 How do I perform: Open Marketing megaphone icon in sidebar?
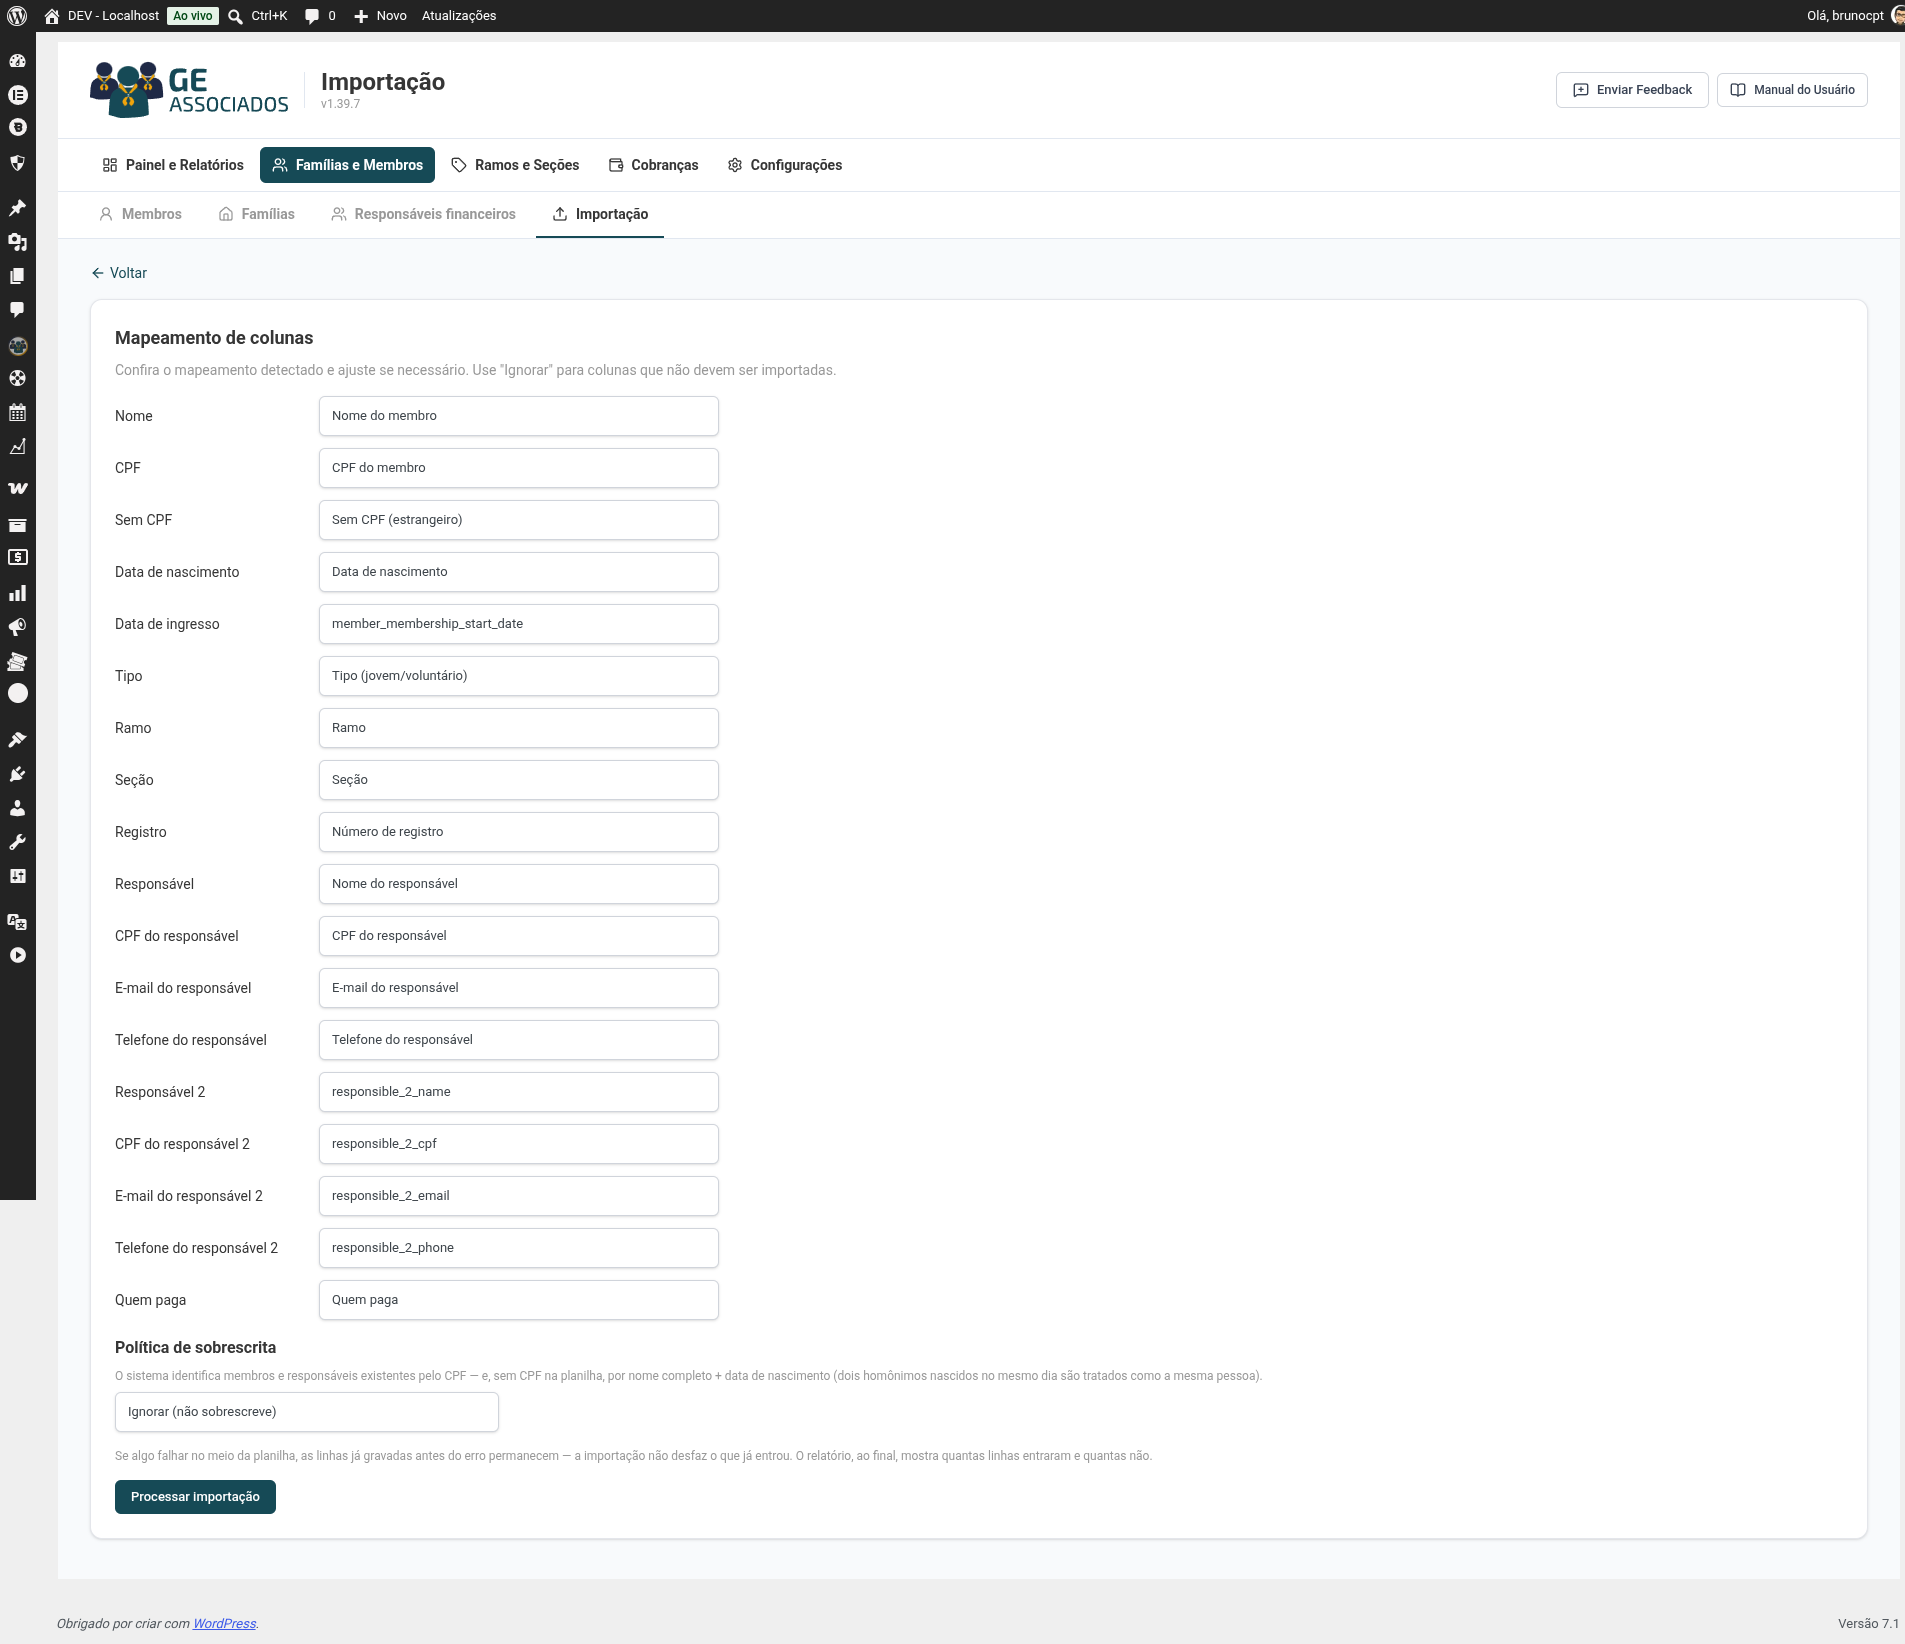pos(17,627)
